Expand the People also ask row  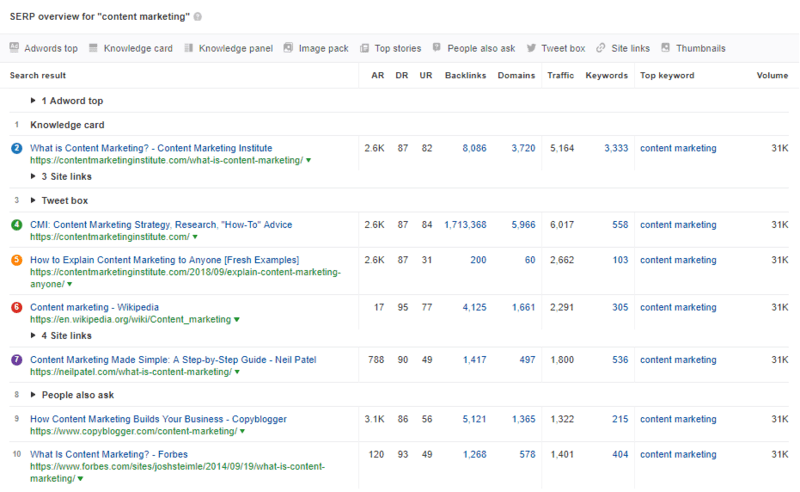click(x=33, y=395)
